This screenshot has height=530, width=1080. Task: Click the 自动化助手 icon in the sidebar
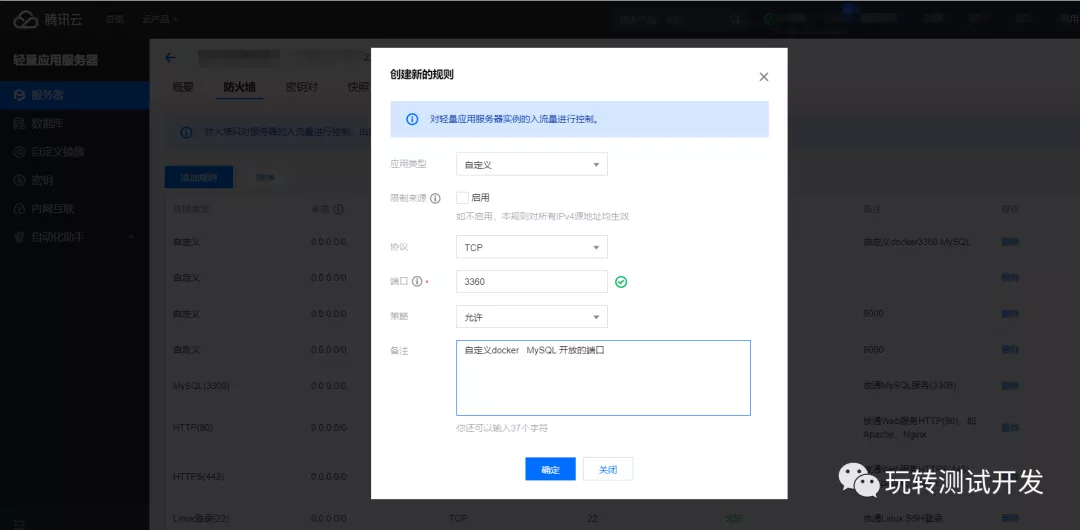click(19, 237)
